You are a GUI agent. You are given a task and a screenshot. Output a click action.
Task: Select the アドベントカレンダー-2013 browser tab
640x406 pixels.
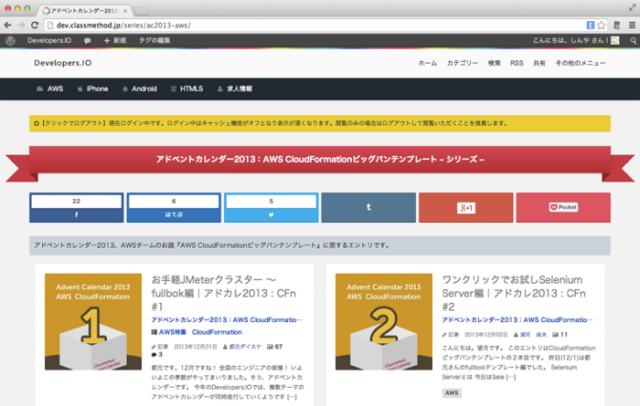tap(84, 11)
